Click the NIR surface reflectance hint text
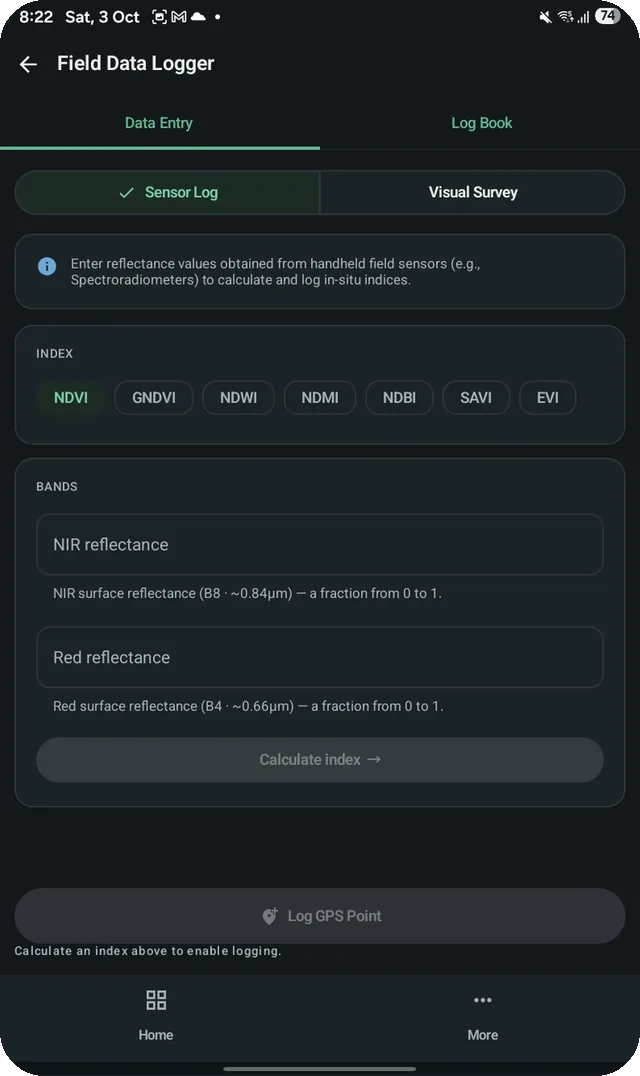The height and width of the screenshot is (1076, 640). [x=247, y=594]
